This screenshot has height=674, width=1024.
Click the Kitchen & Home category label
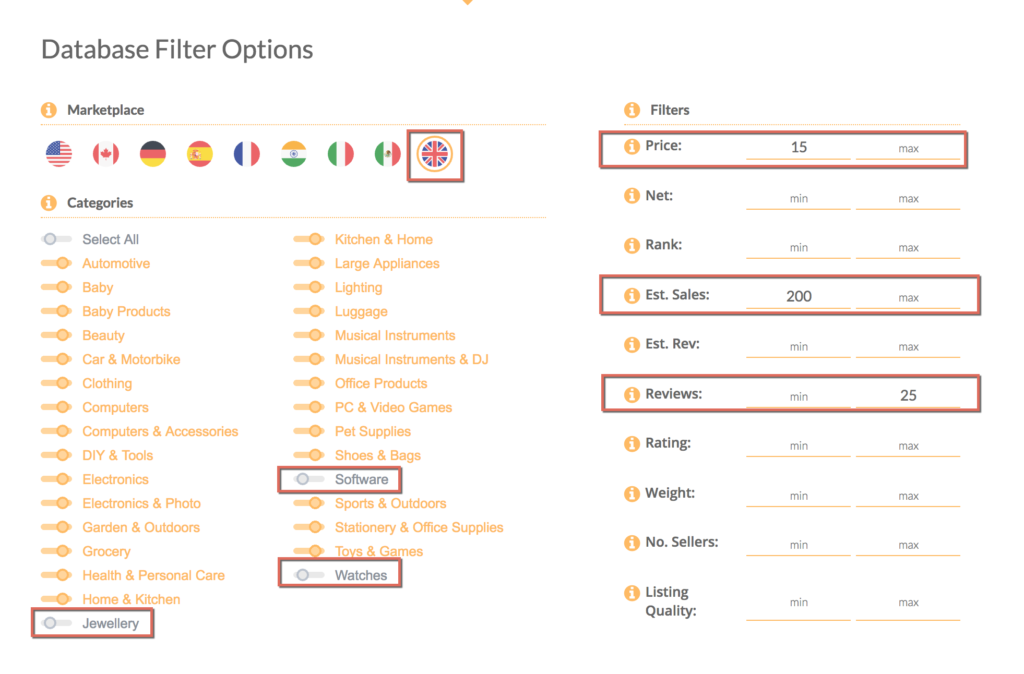pos(384,240)
